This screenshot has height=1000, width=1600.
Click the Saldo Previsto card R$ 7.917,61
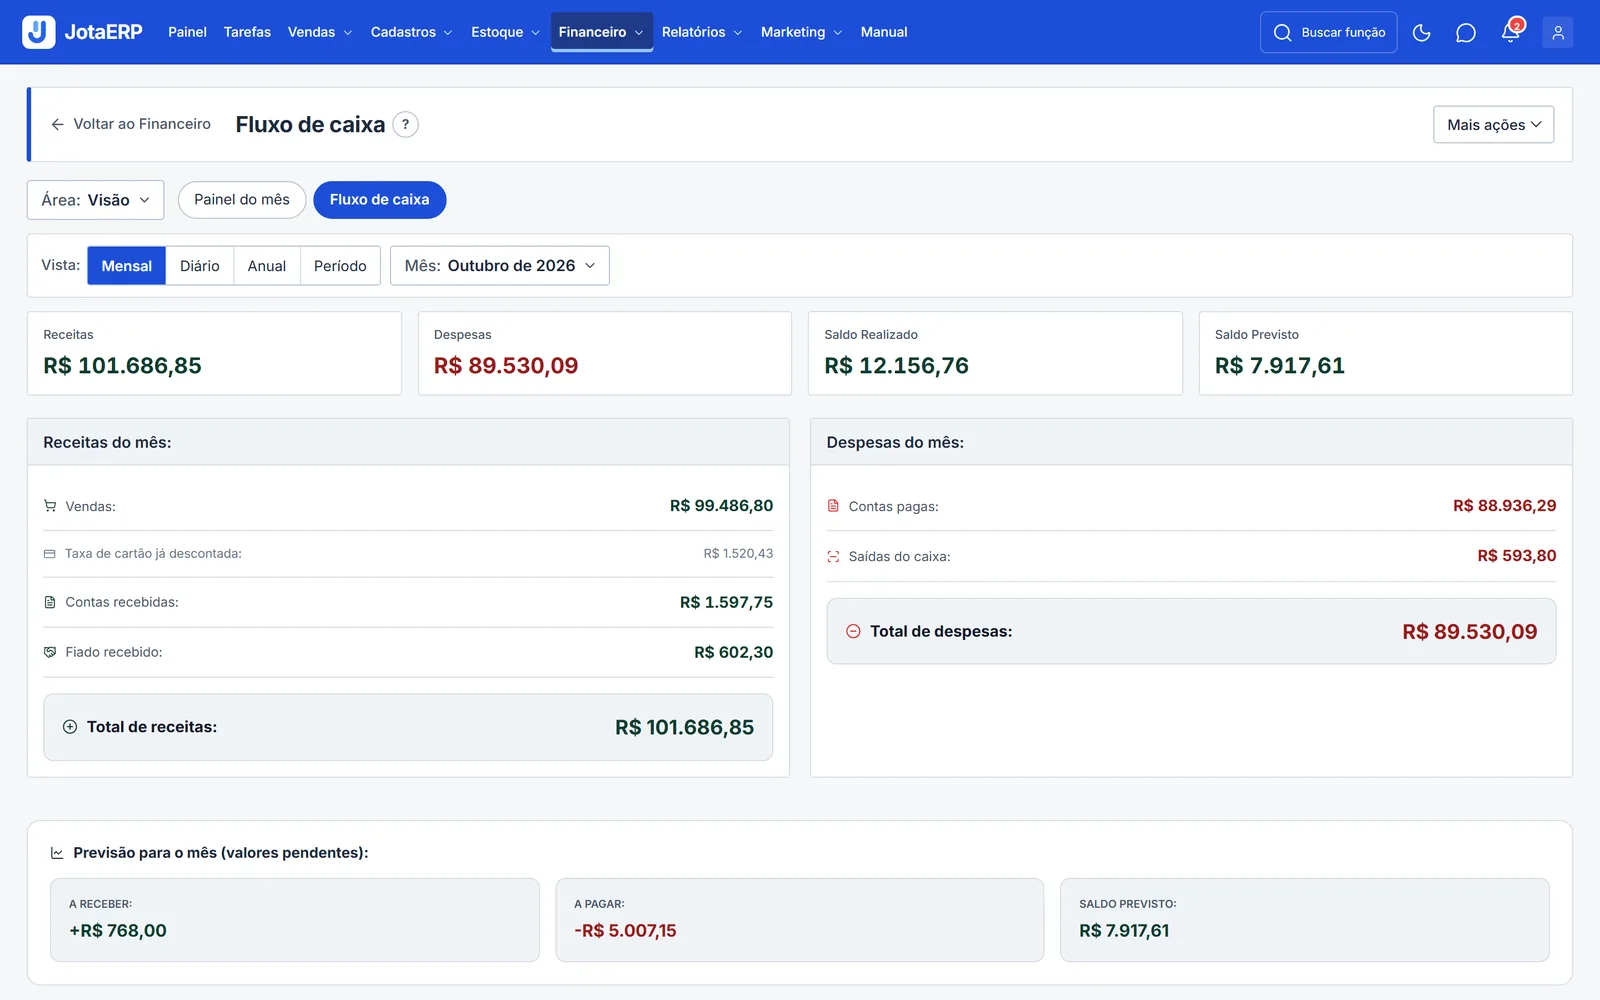1385,353
